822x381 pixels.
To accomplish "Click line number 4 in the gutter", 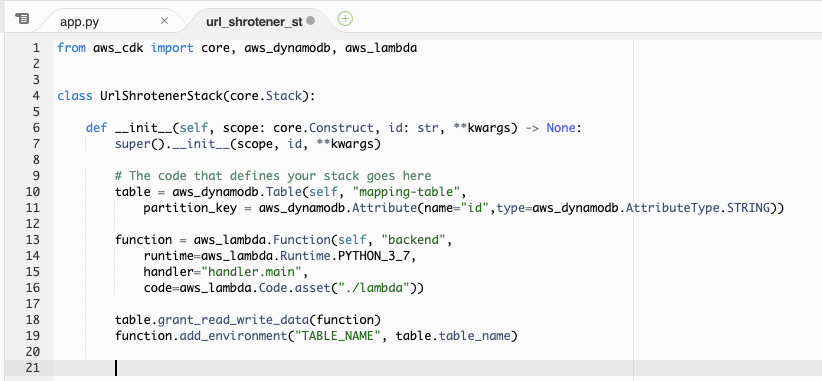I will (36, 96).
